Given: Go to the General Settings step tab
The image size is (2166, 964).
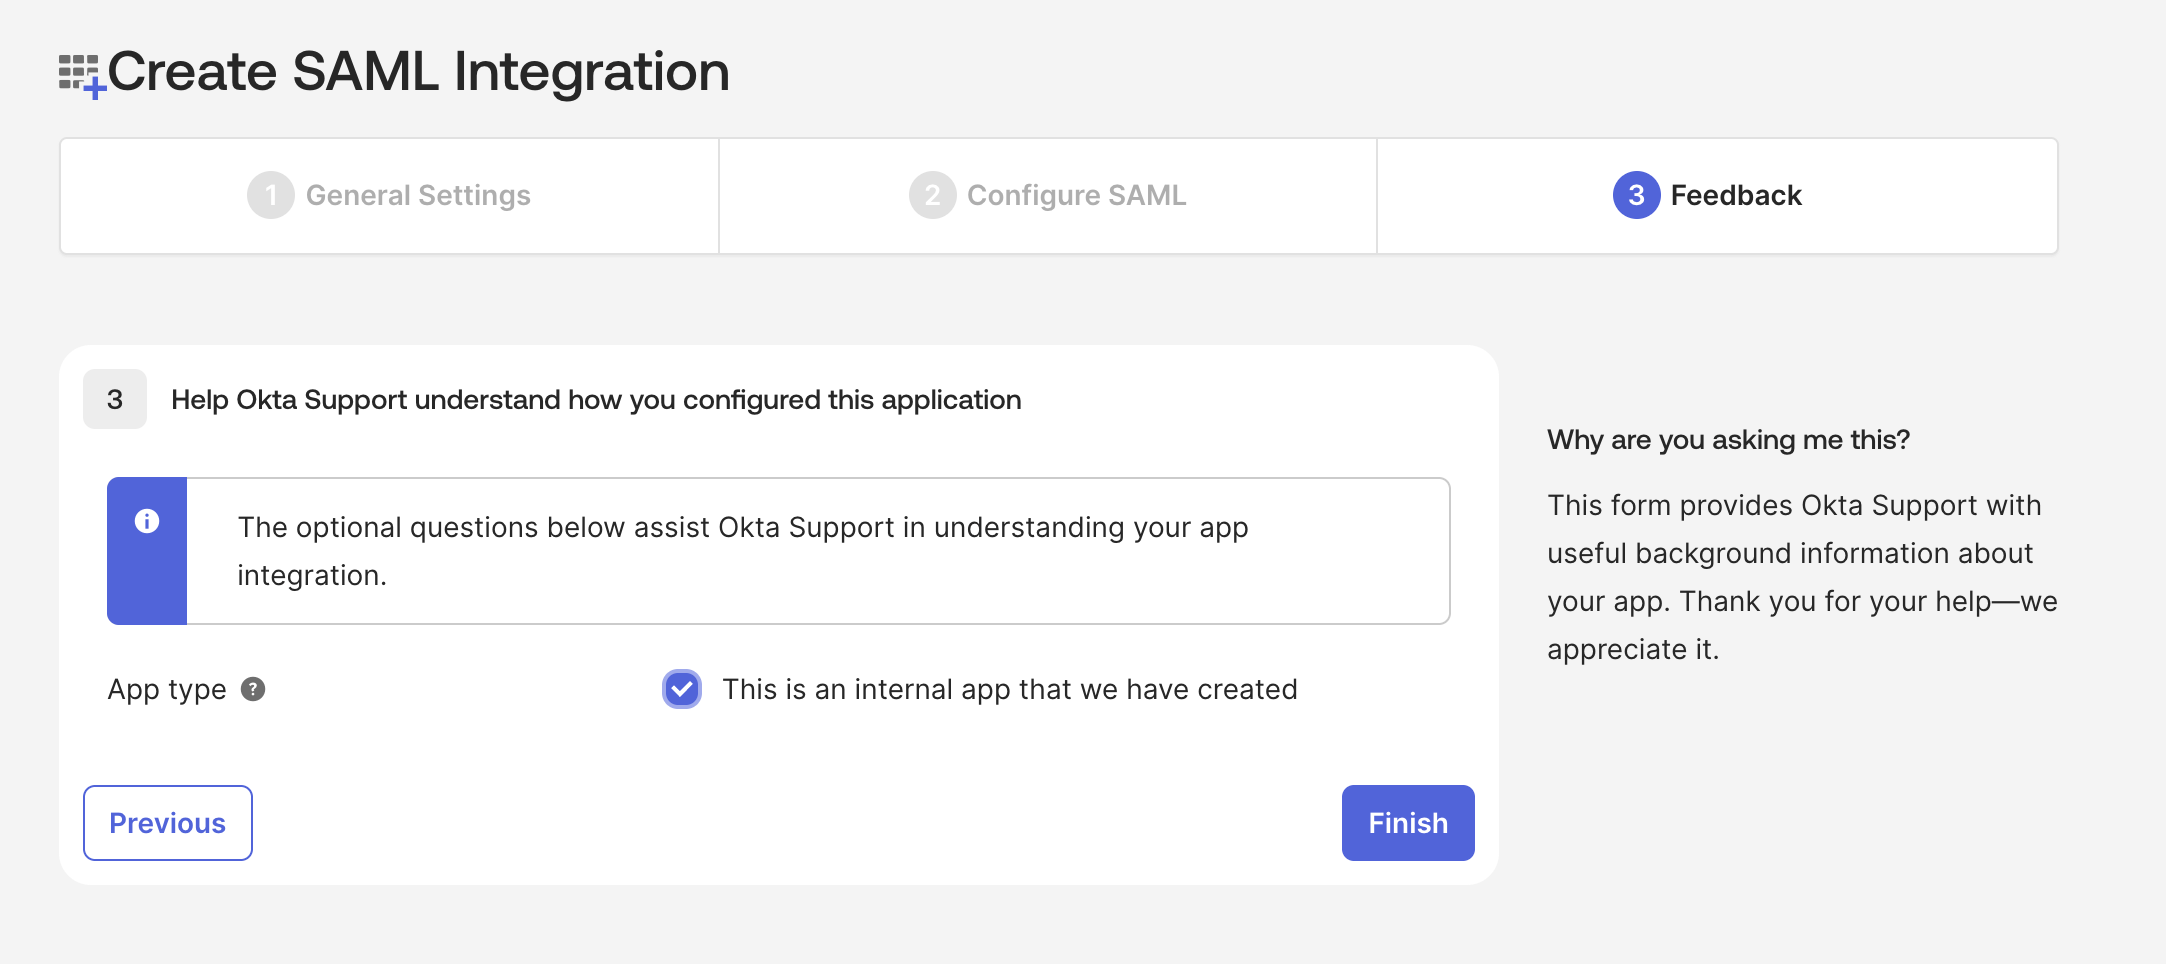Looking at the screenshot, I should 389,196.
